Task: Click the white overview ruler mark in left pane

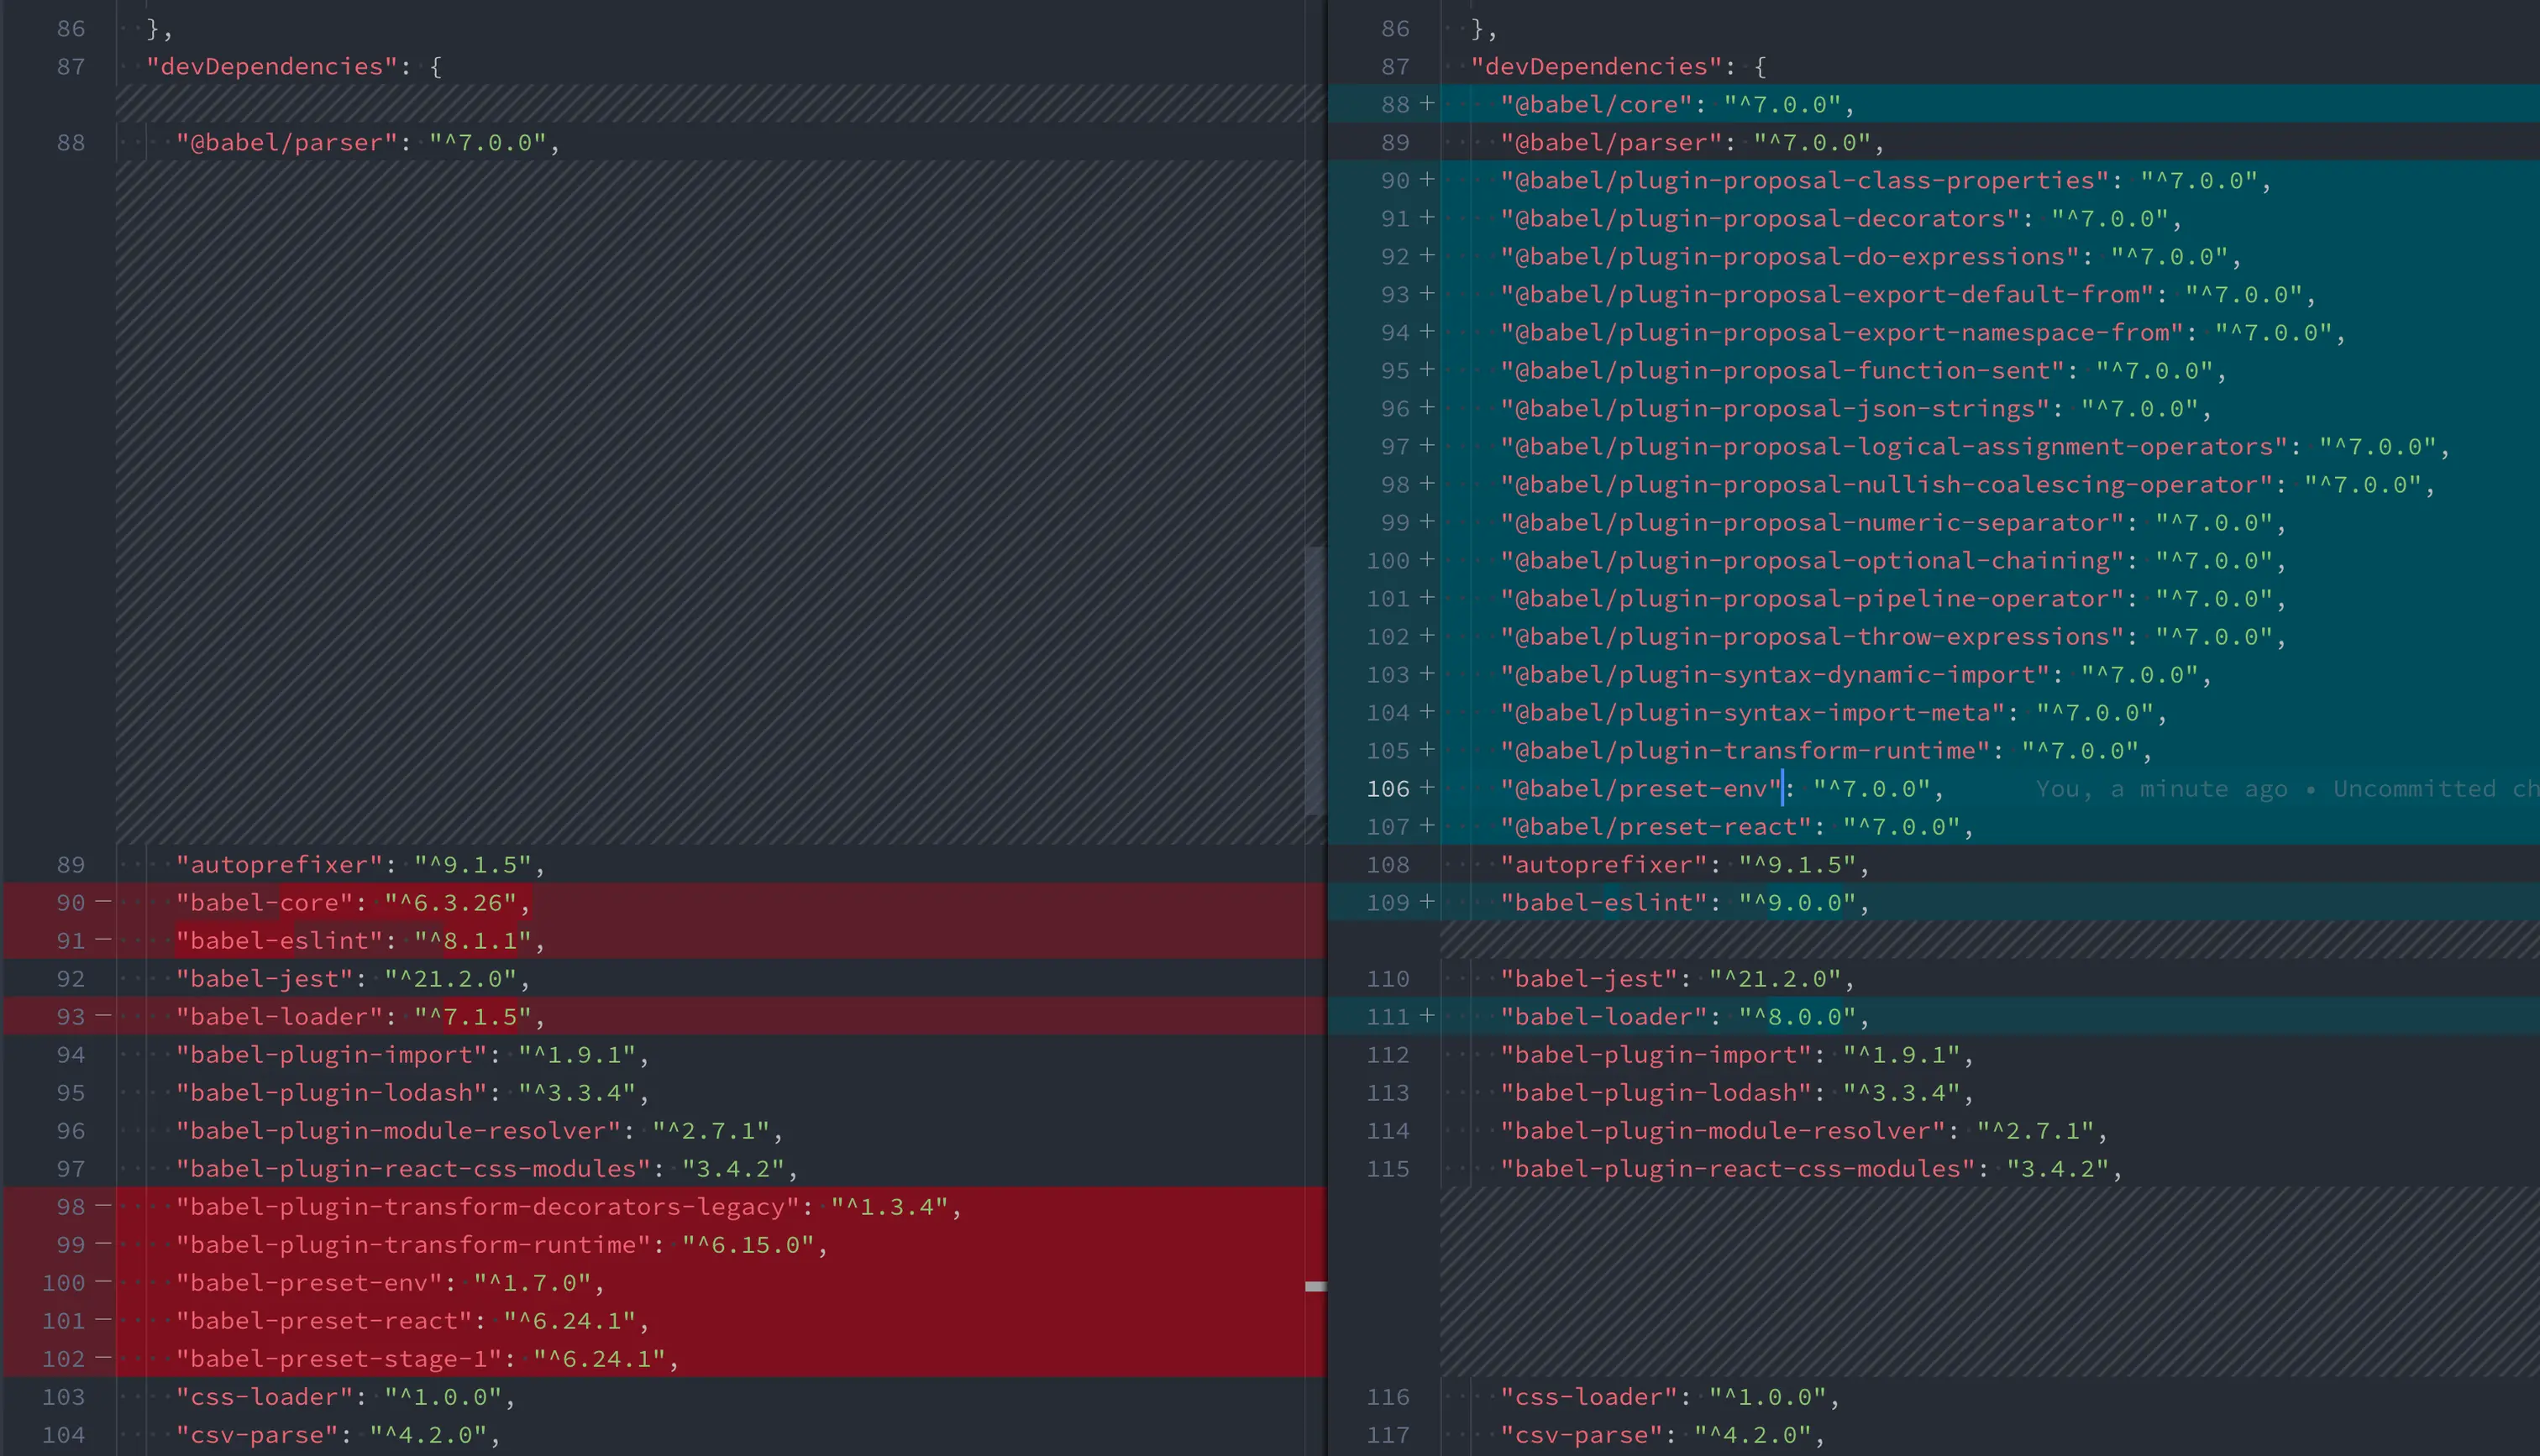Action: (x=1316, y=1286)
